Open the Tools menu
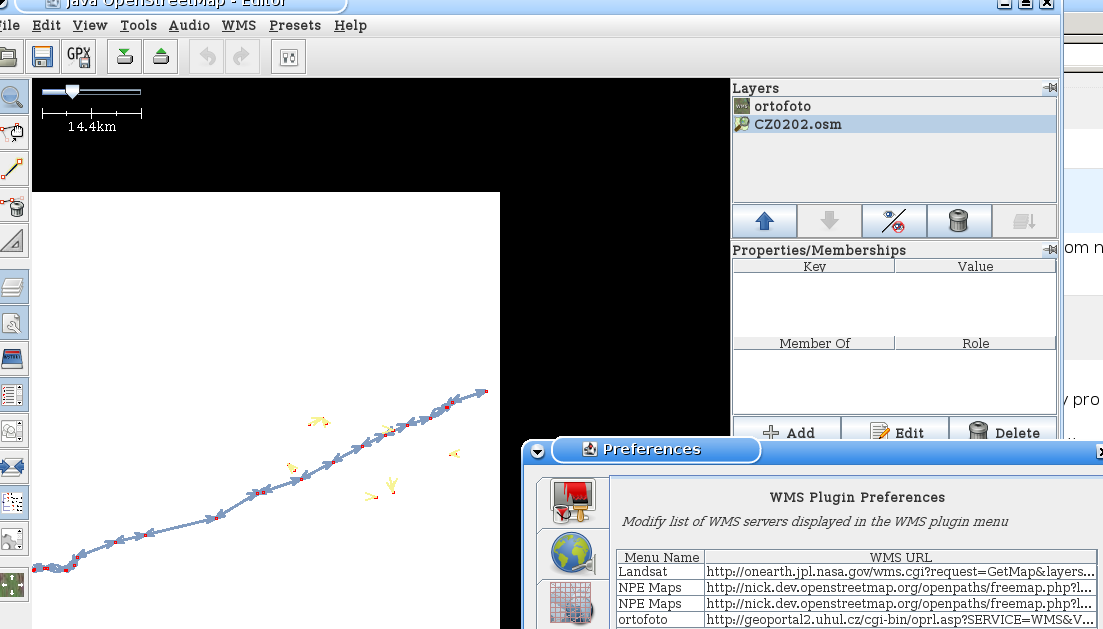This screenshot has height=629, width=1103. tap(139, 25)
